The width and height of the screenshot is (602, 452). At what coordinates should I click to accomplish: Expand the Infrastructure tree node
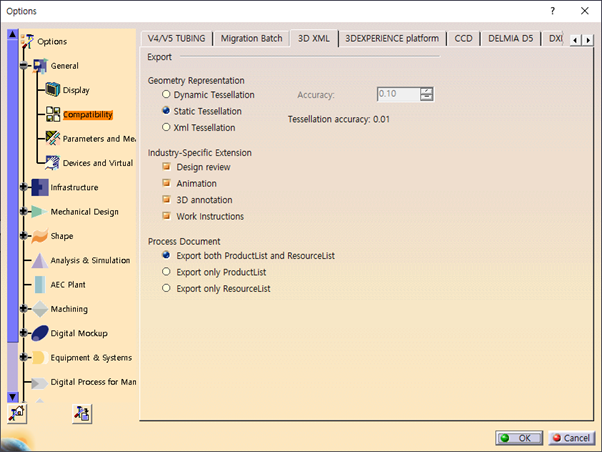coord(24,187)
